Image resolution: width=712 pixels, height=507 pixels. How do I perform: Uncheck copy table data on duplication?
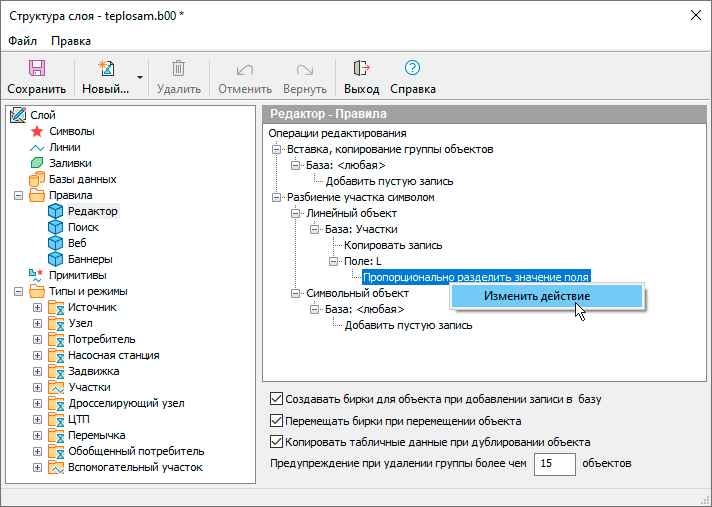click(x=277, y=442)
